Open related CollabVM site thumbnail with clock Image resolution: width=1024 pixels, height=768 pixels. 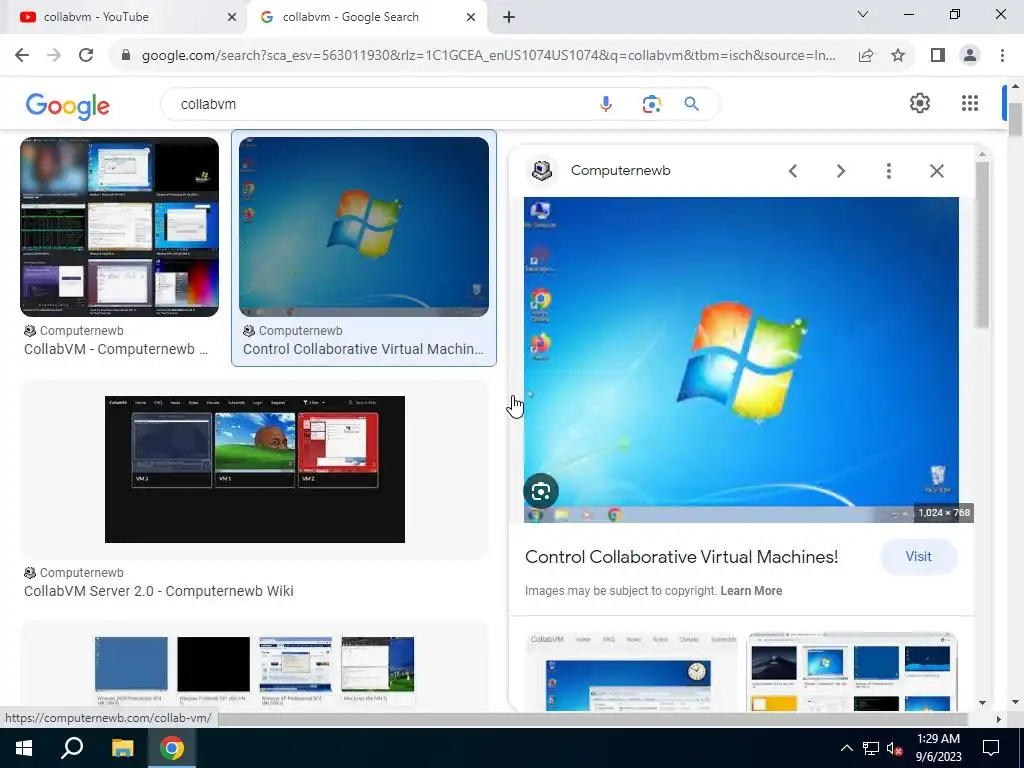(631, 671)
